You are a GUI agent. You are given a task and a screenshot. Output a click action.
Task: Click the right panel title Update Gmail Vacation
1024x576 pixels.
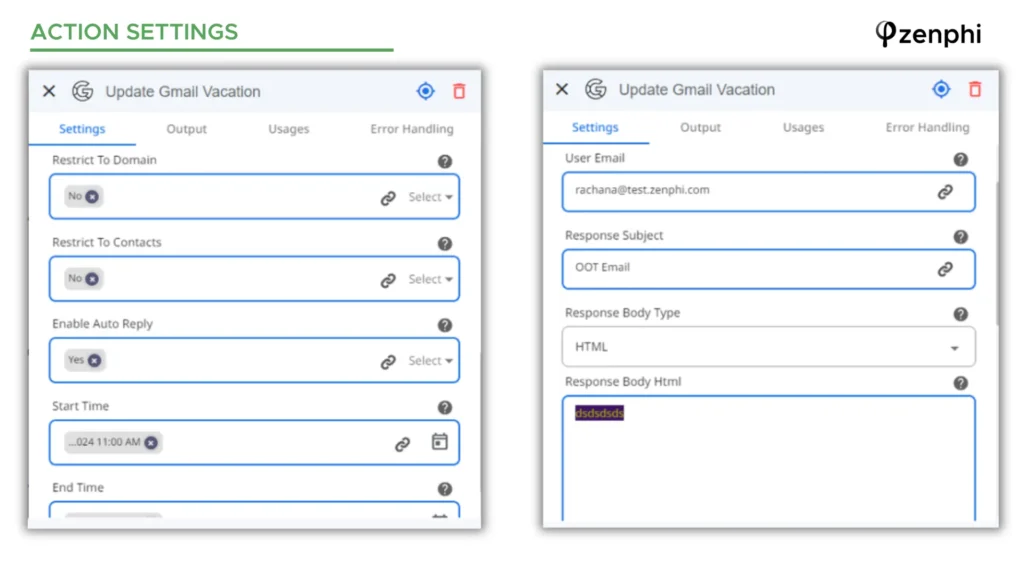(697, 89)
